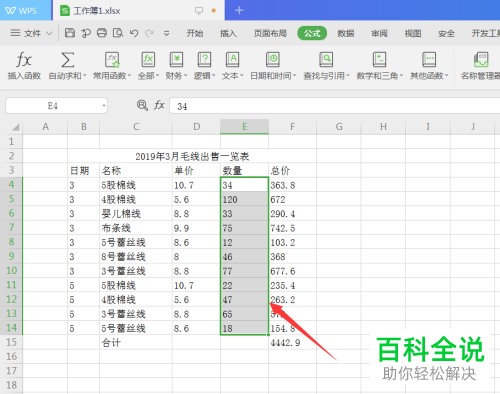Click the AutoSum sigma icon
The image size is (500, 394).
click(67, 60)
